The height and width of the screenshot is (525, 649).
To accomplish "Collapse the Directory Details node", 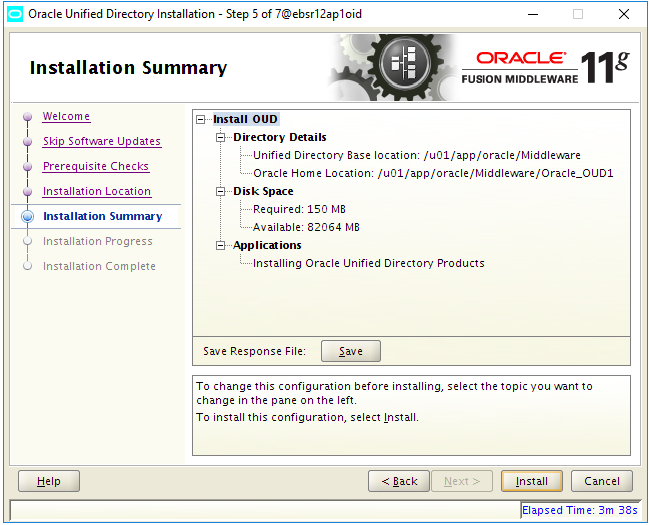I will pos(221,137).
